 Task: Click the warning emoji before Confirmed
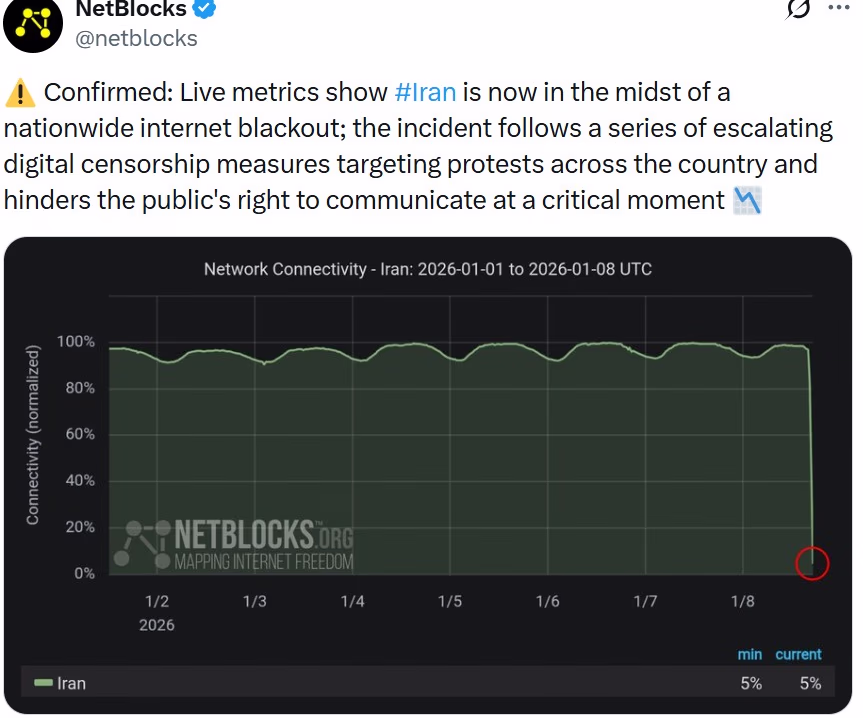[19, 94]
